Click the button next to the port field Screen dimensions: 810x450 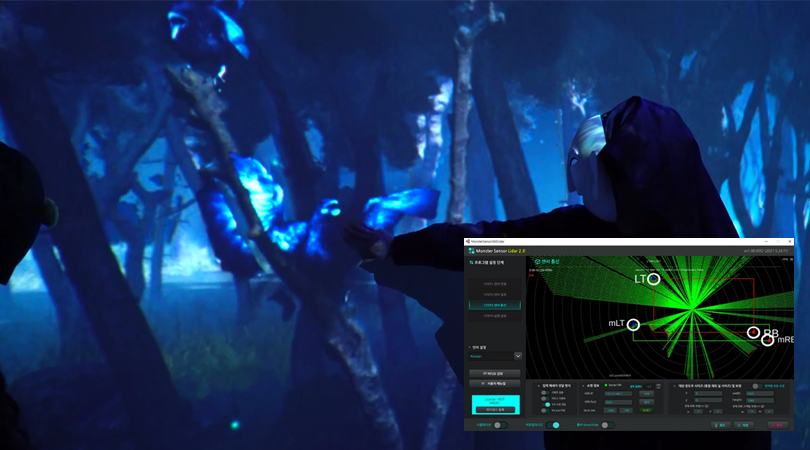pyautogui.click(x=647, y=402)
